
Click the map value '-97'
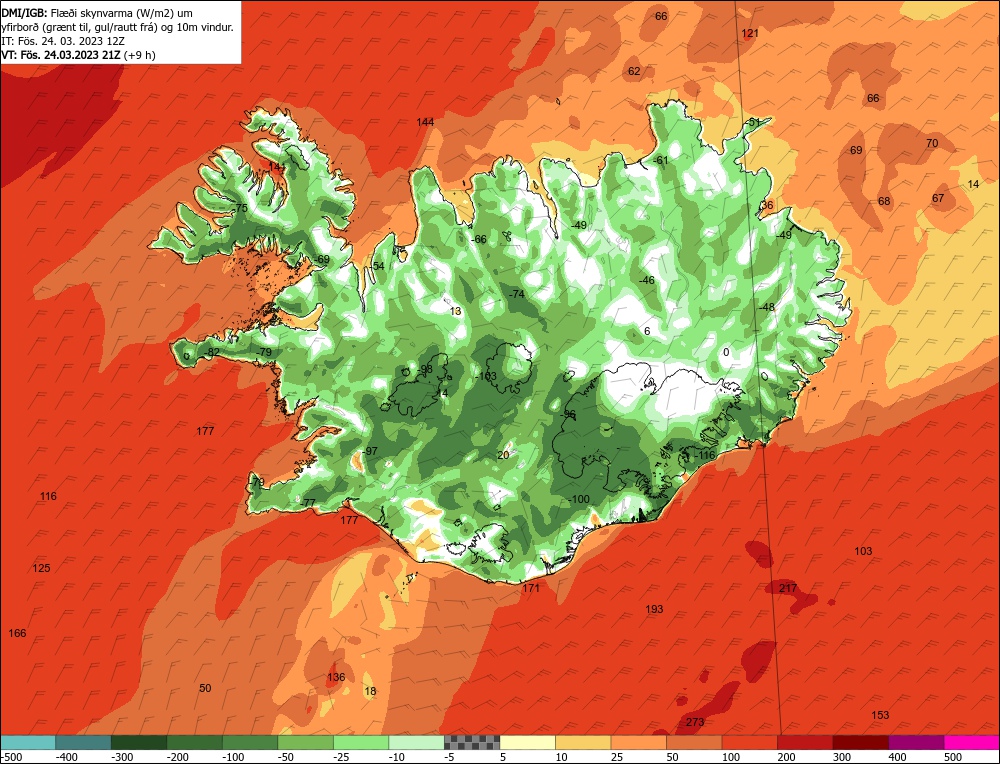pos(371,452)
